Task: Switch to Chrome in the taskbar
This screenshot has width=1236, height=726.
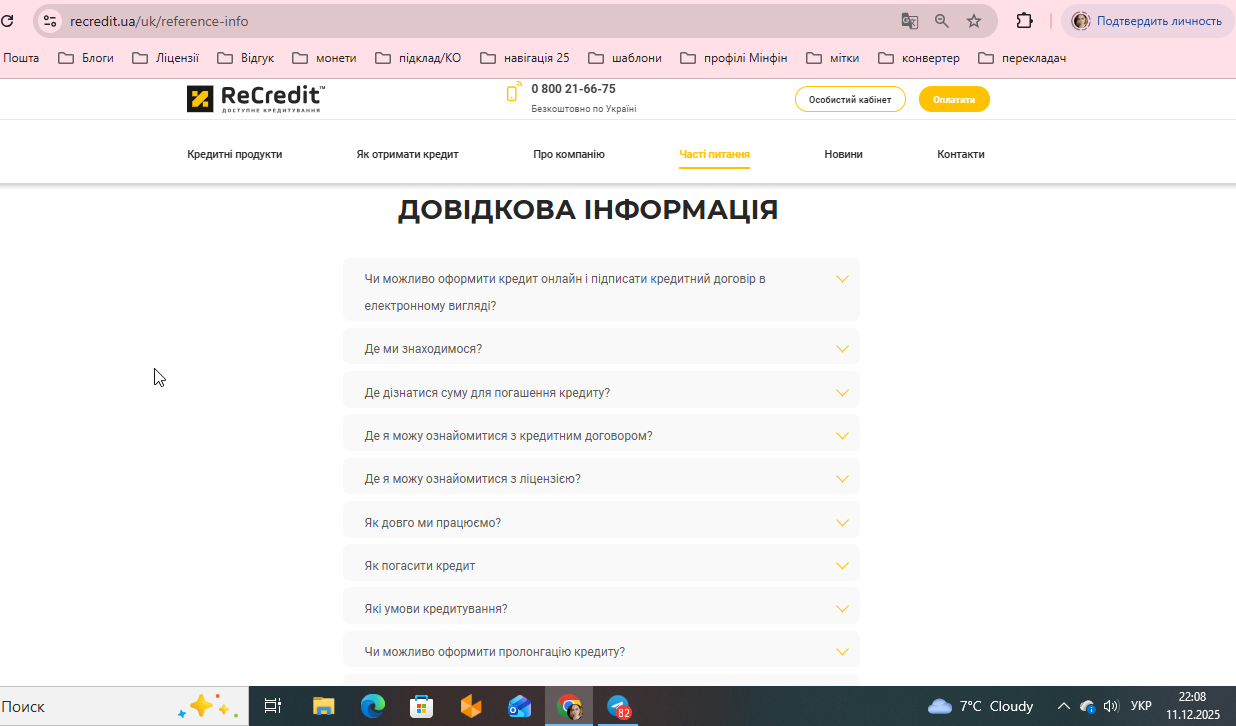Action: coord(569,707)
